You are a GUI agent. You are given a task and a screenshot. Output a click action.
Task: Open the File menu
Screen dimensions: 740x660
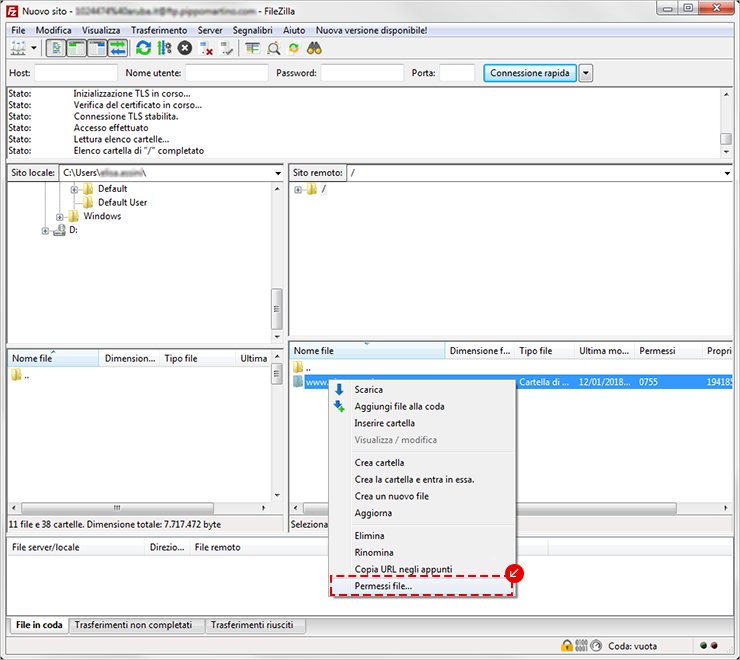coord(18,30)
